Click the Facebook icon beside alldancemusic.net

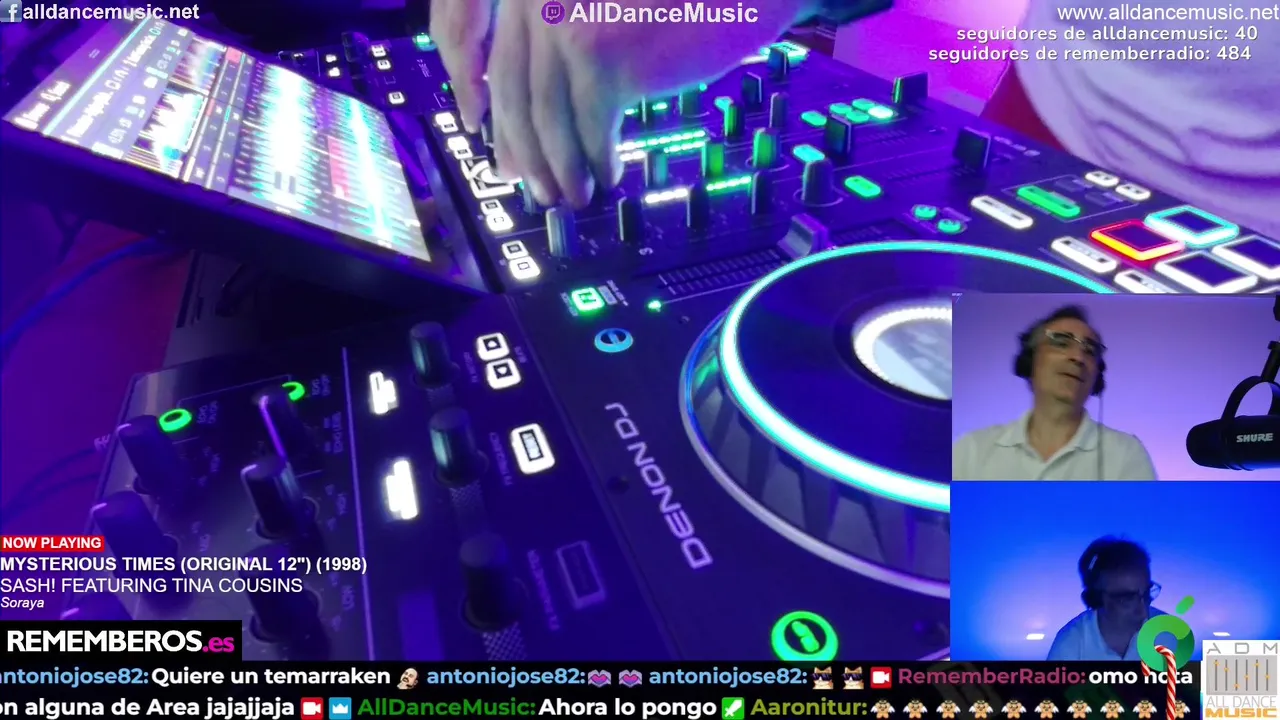pos(12,12)
